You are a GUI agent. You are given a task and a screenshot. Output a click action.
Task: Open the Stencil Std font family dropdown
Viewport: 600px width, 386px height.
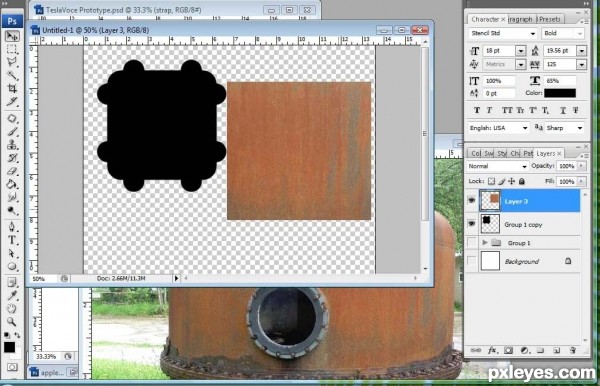coord(533,34)
